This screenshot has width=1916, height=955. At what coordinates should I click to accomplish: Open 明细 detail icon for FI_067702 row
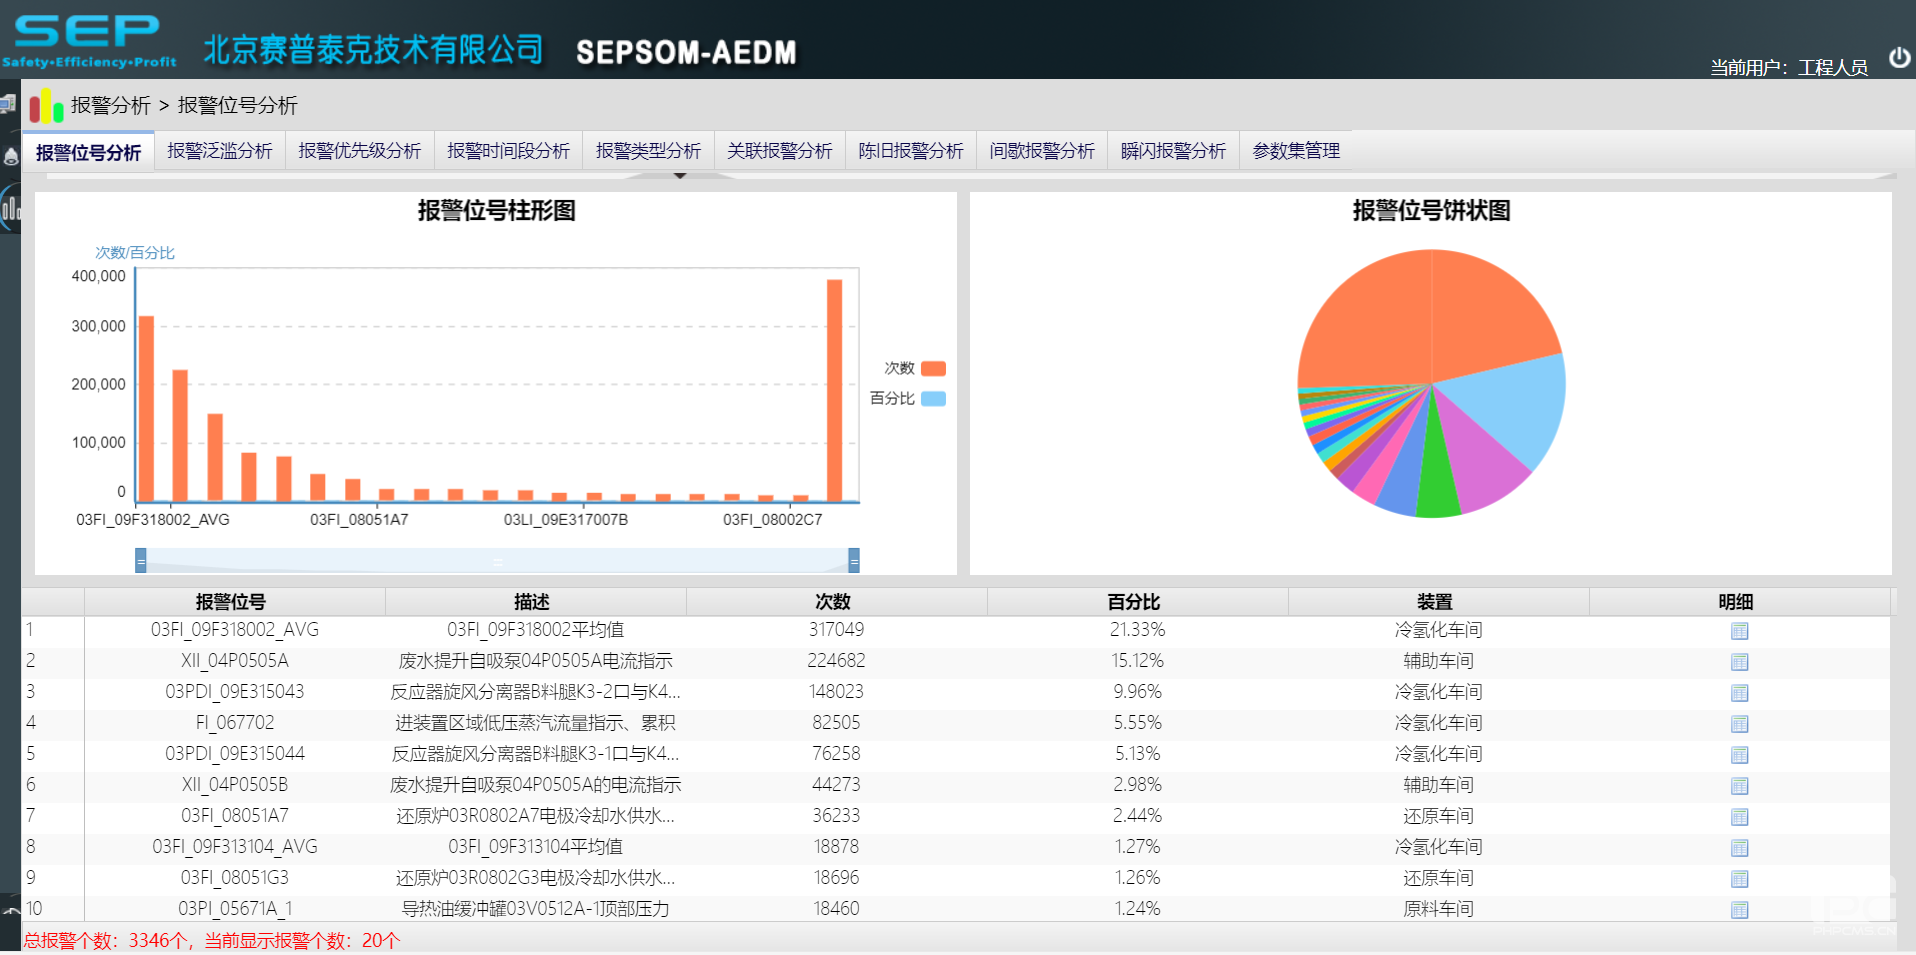pos(1740,723)
